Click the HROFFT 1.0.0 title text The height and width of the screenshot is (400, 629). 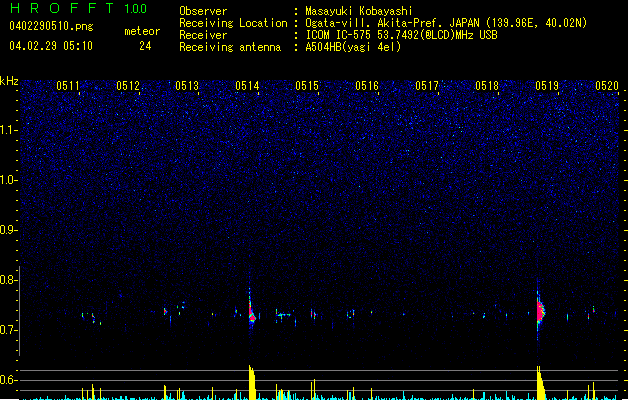coord(78,8)
